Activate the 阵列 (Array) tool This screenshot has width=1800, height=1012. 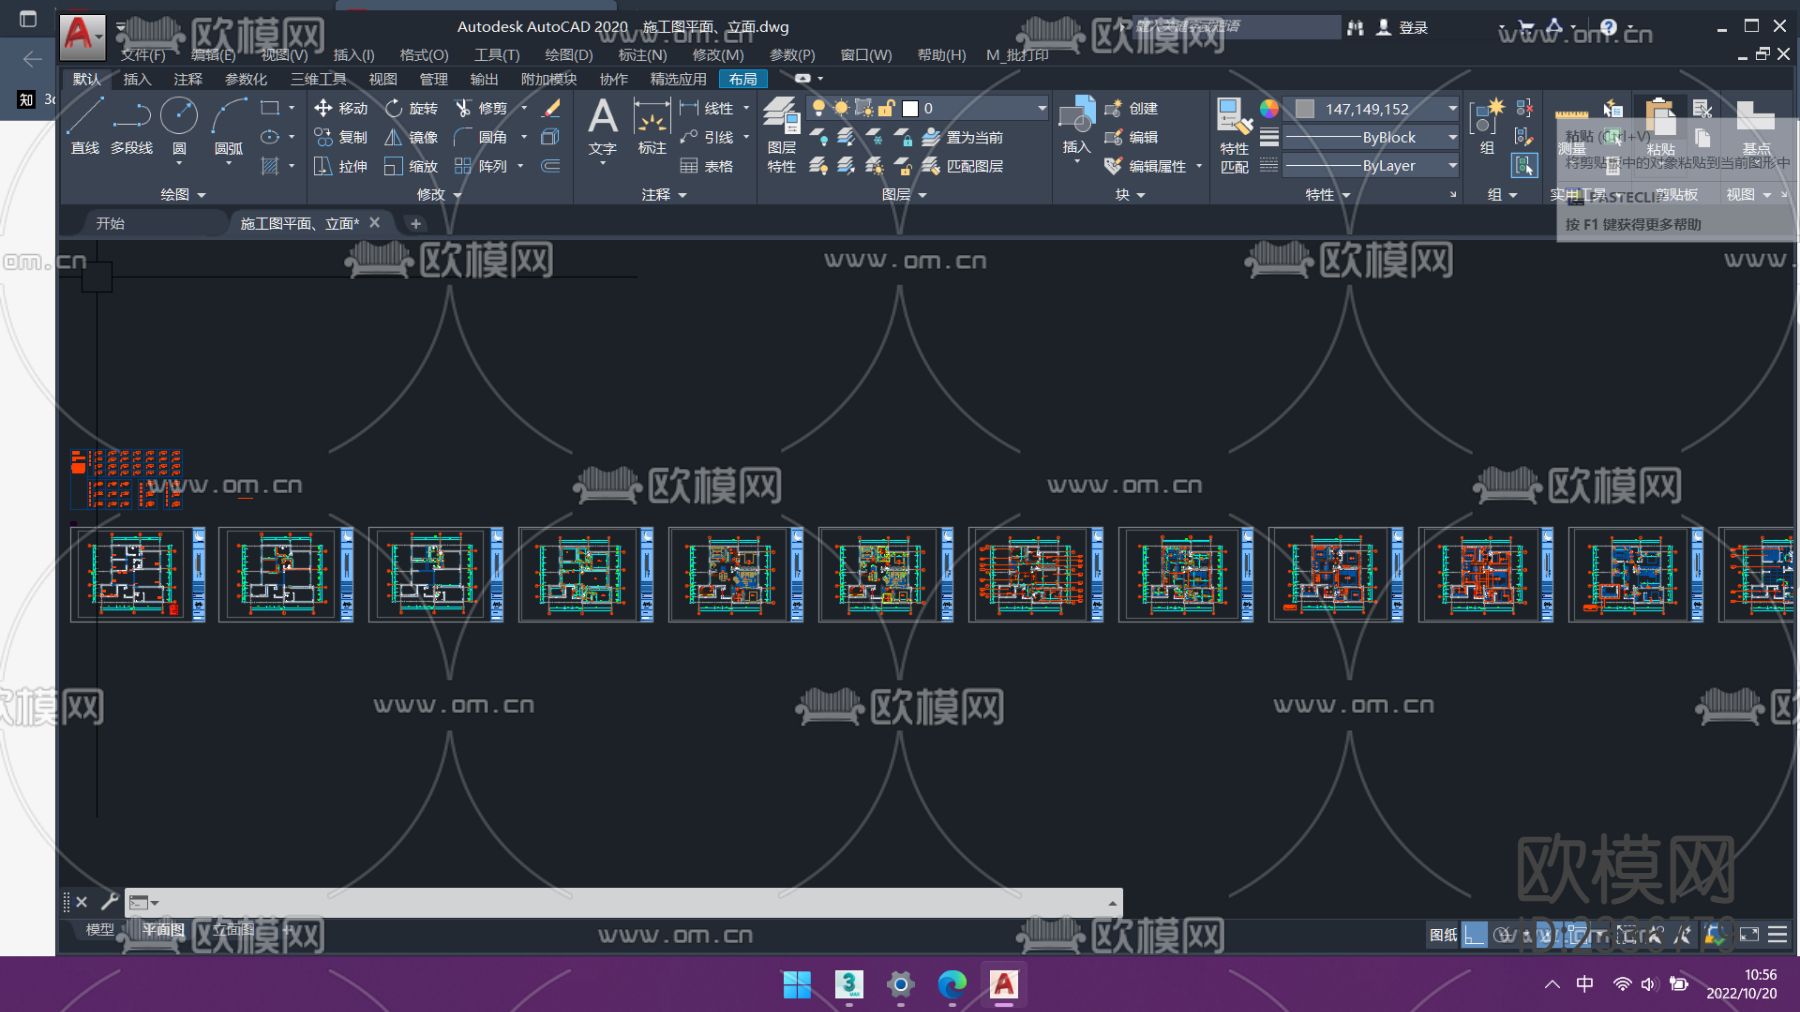click(481, 166)
